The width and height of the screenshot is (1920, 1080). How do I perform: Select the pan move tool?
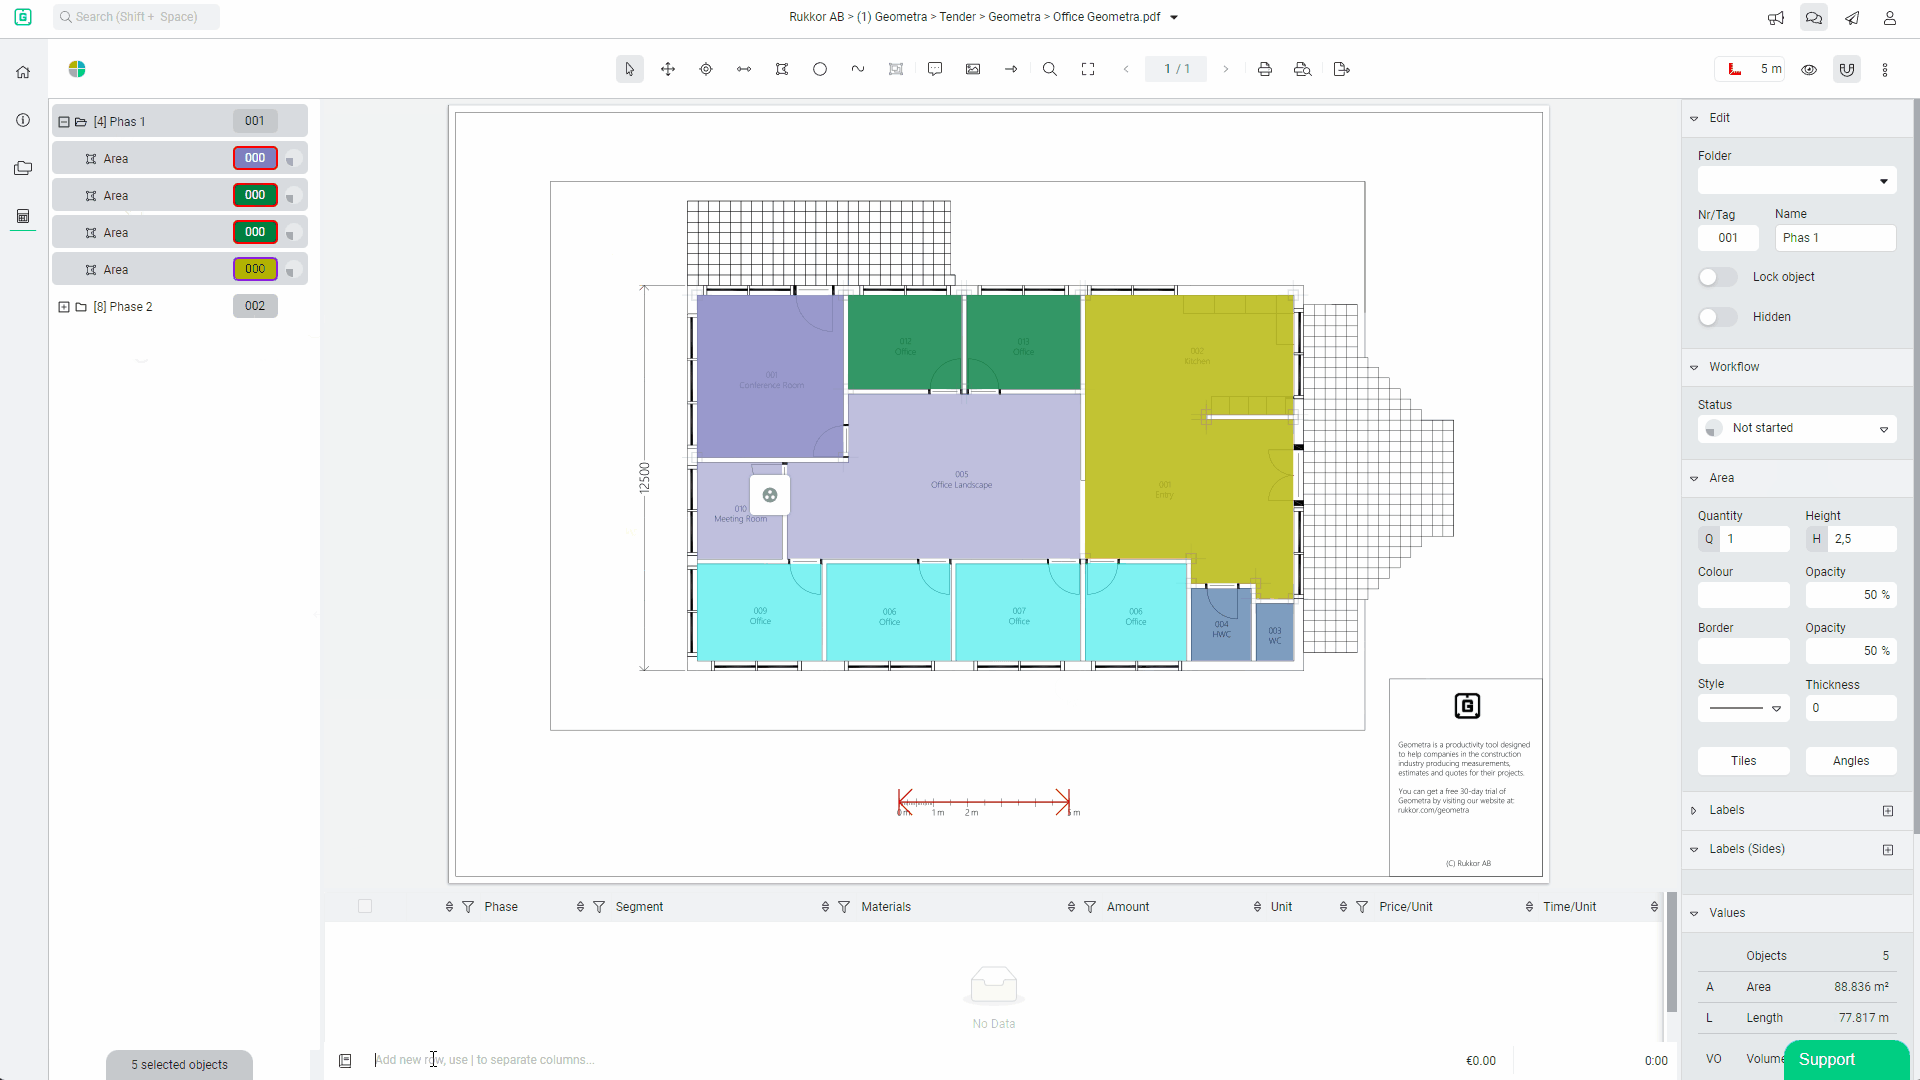click(668, 69)
